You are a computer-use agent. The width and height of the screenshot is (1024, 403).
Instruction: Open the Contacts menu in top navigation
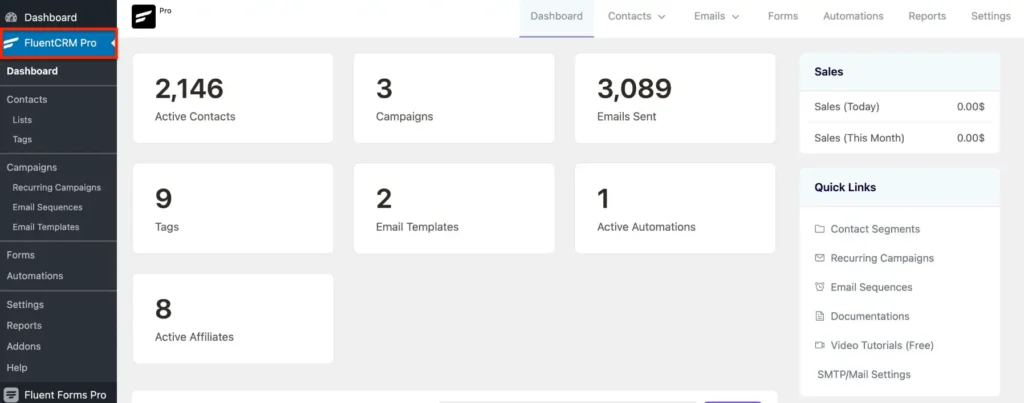click(x=637, y=16)
